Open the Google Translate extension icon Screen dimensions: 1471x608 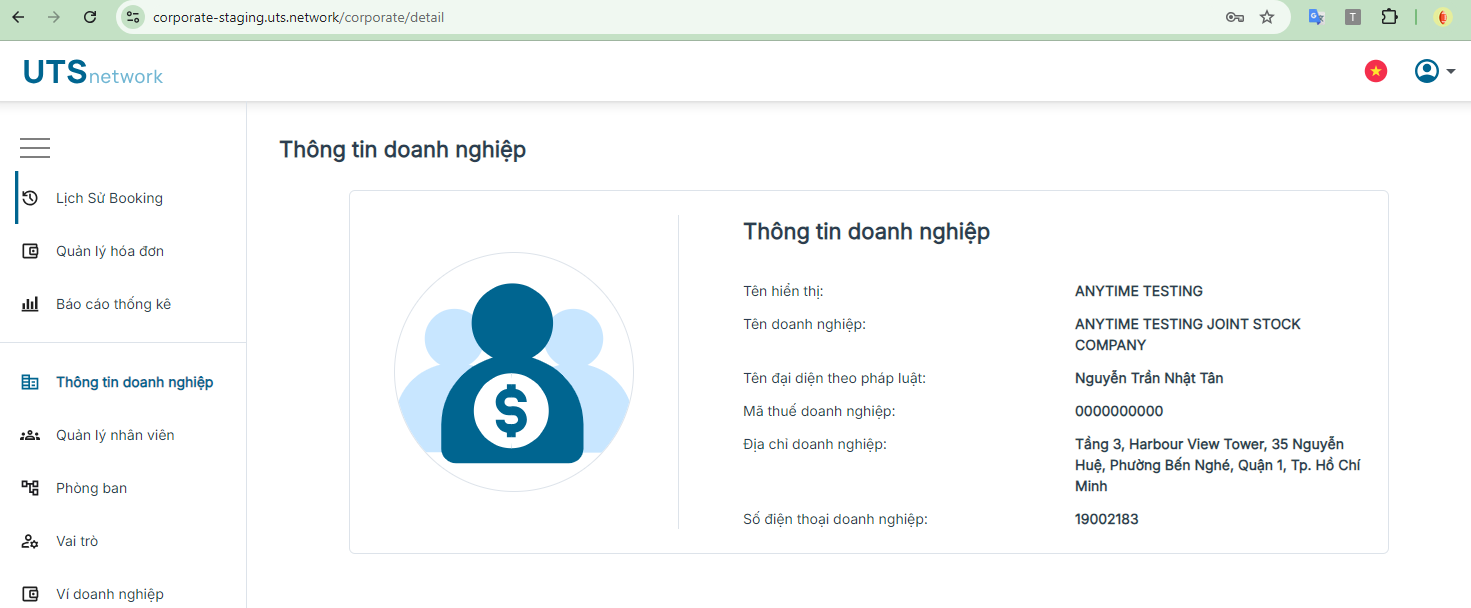pos(1317,17)
